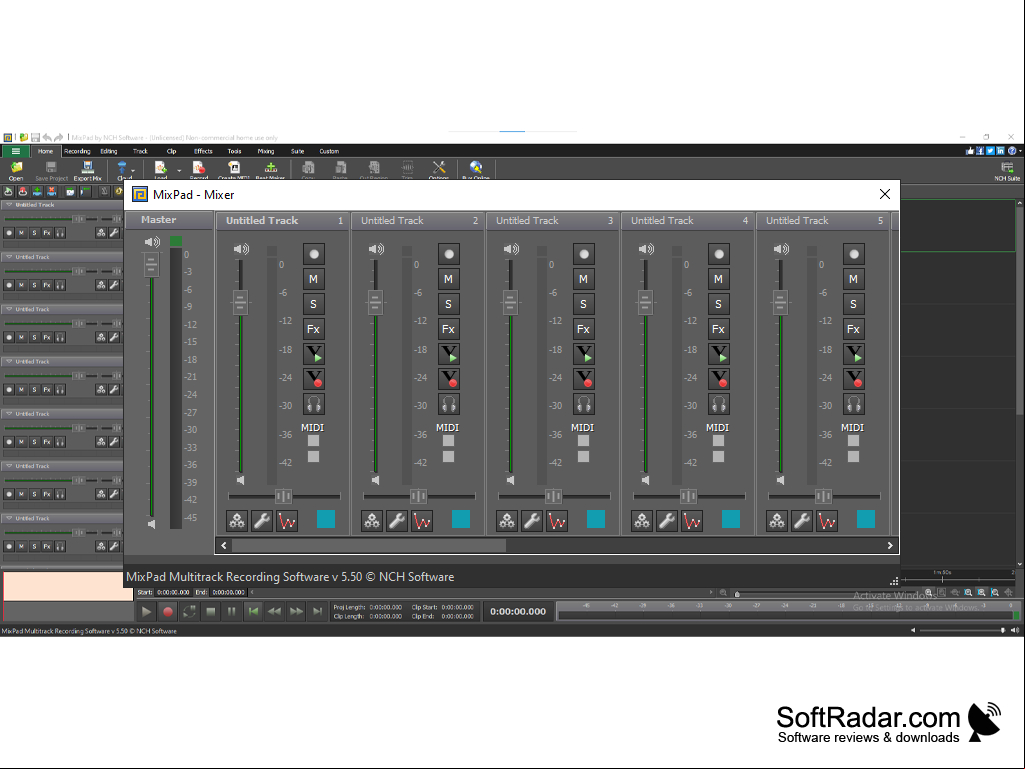This screenshot has height=769, width=1025.
Task: Mute mixer track 1 with its M button
Action: pos(314,279)
